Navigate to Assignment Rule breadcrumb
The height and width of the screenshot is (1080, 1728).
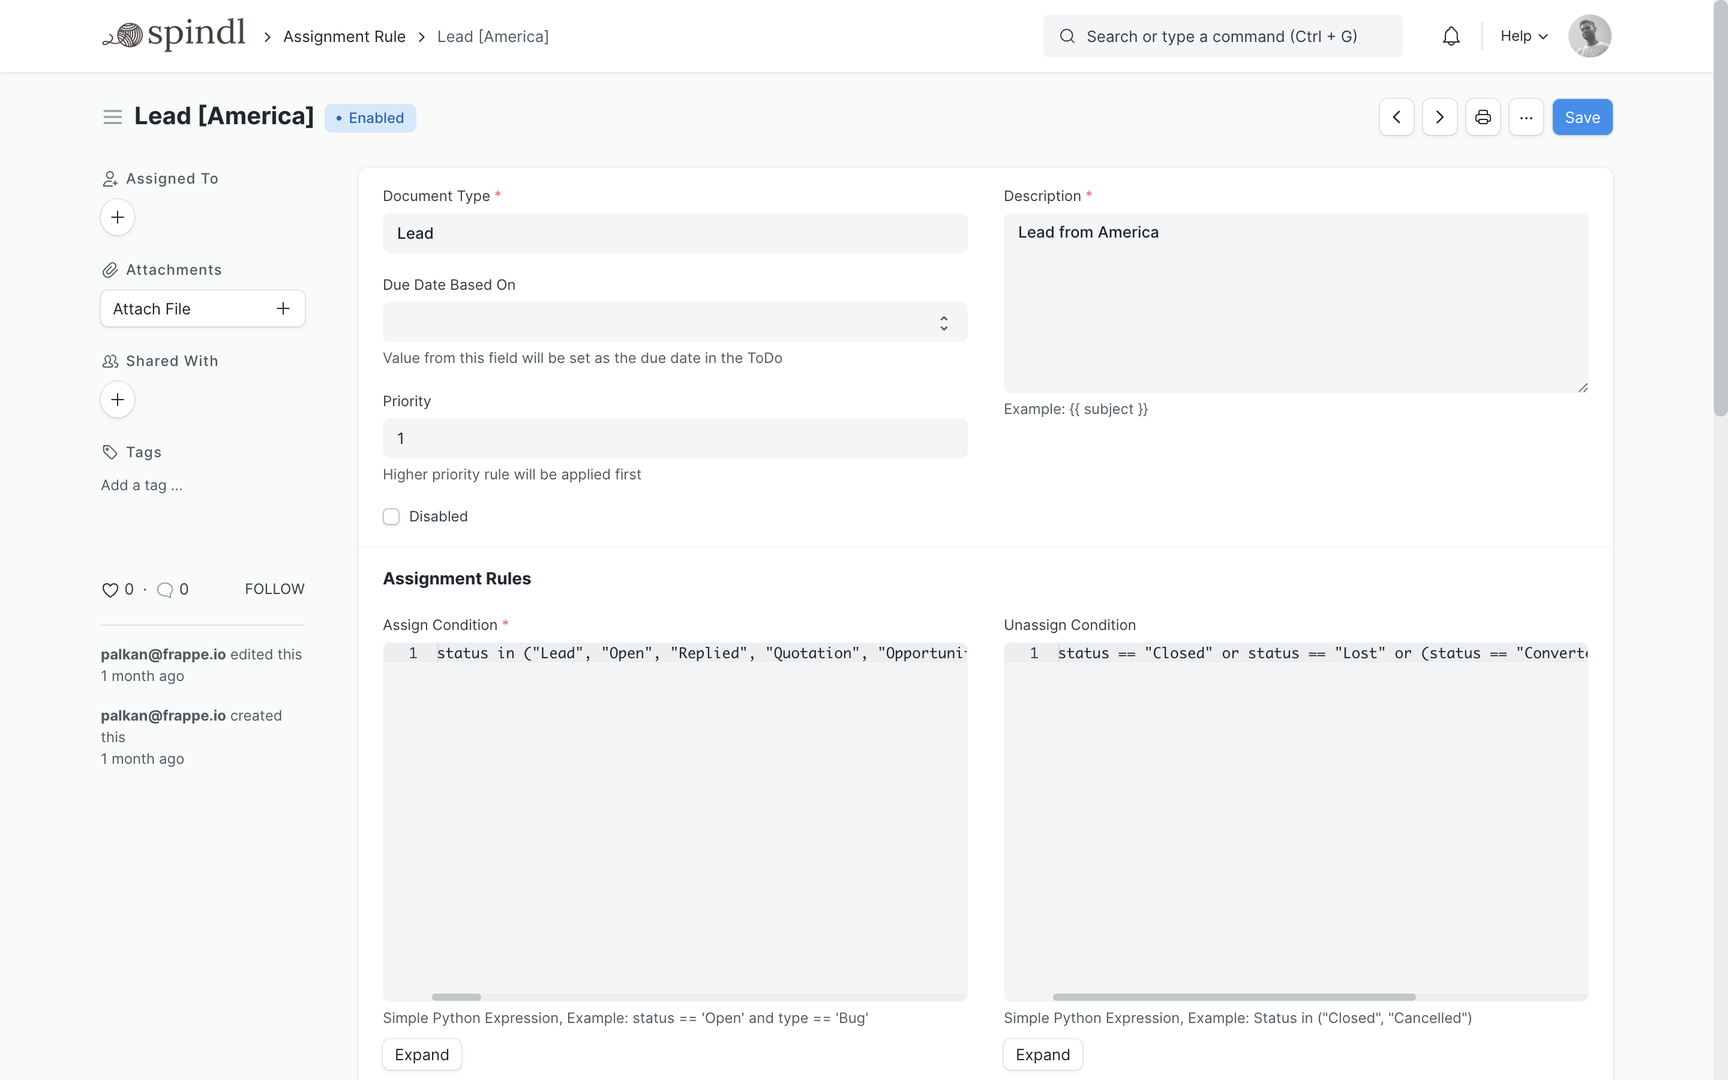[x=344, y=36]
